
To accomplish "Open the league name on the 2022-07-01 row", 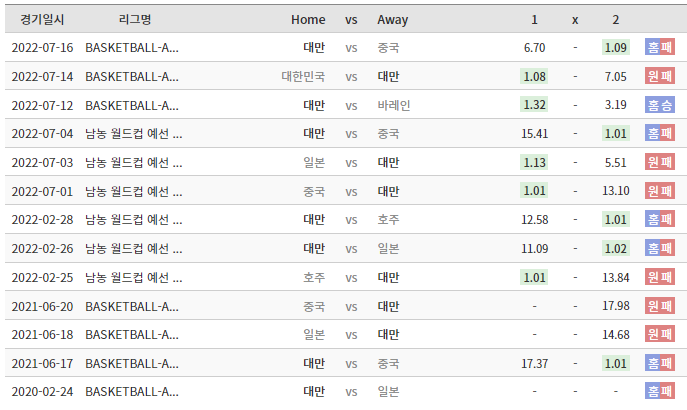I will point(133,191).
